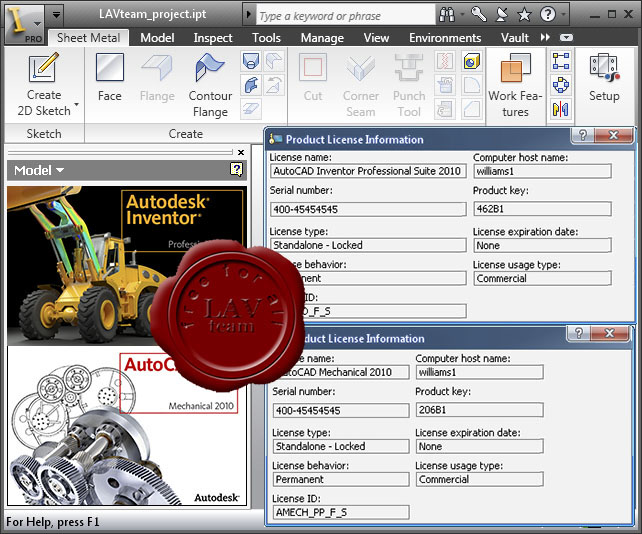Screen dimensions: 642x534
Task: Select the Corner Seam tool
Action: point(361,85)
